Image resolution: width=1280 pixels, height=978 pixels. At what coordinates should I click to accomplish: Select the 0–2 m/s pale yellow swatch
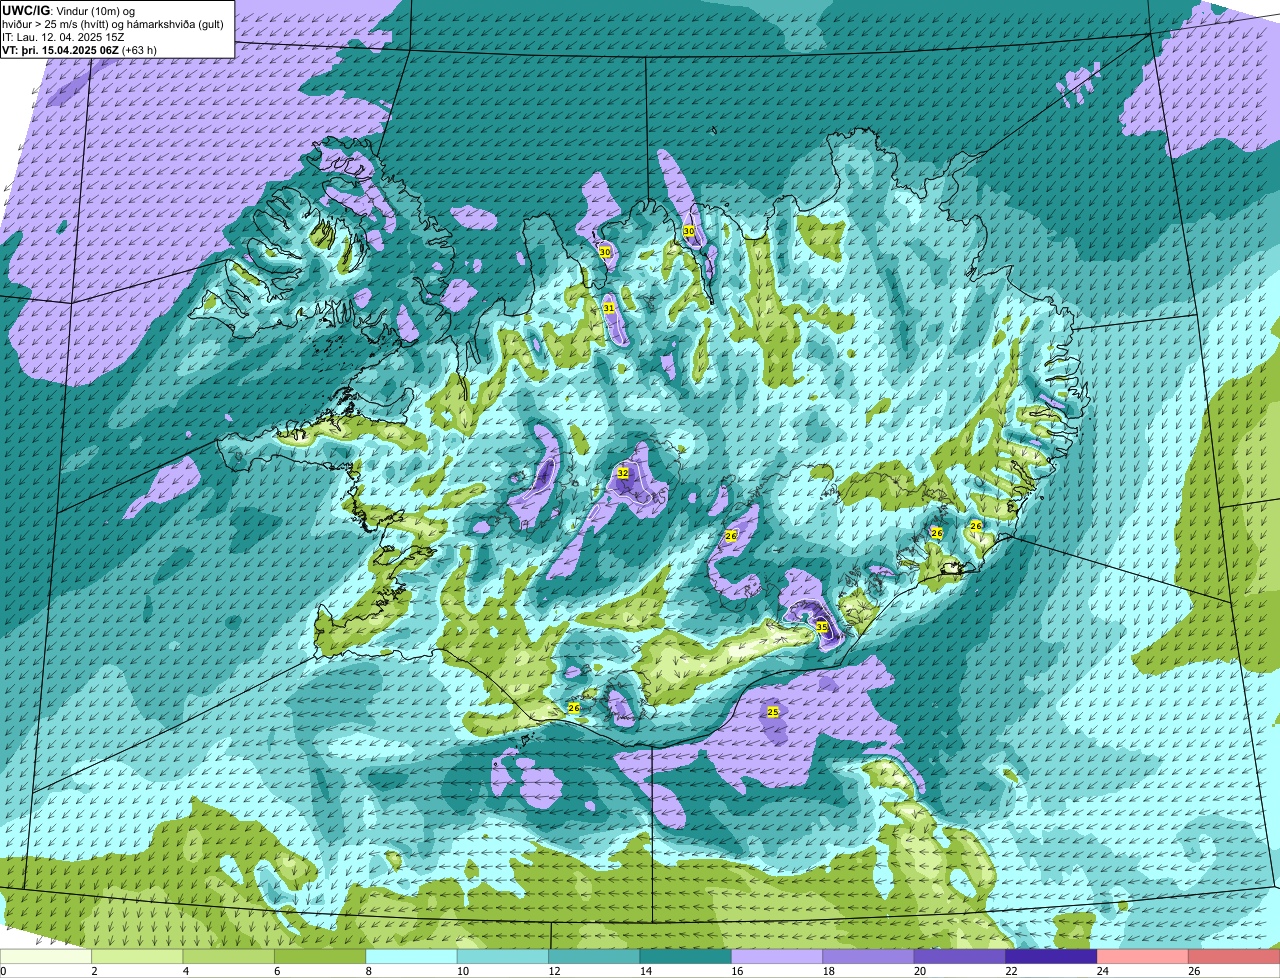(46, 956)
